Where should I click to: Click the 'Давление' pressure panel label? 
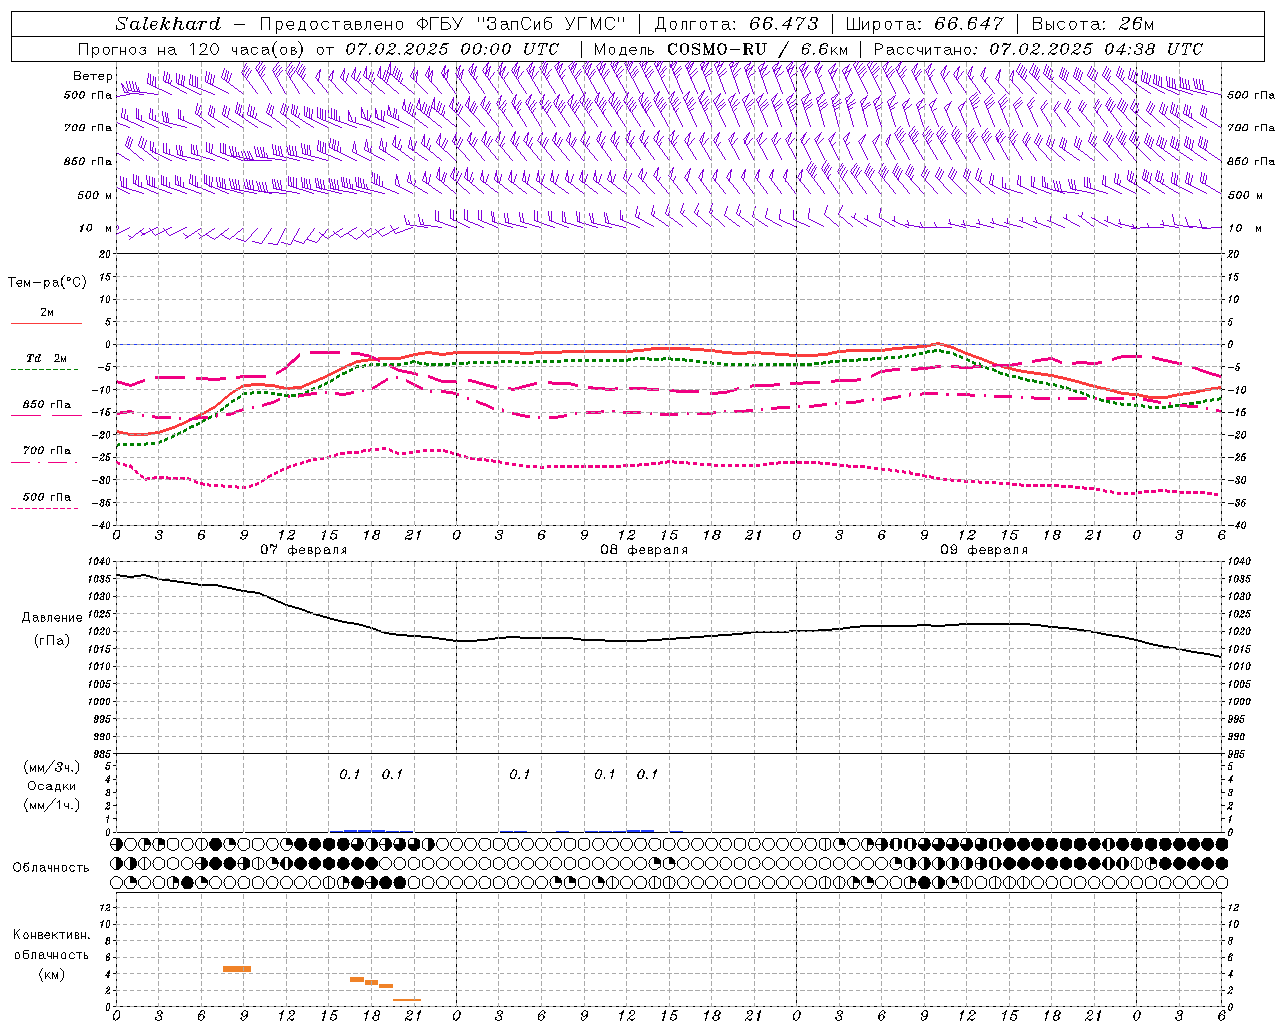click(52, 618)
